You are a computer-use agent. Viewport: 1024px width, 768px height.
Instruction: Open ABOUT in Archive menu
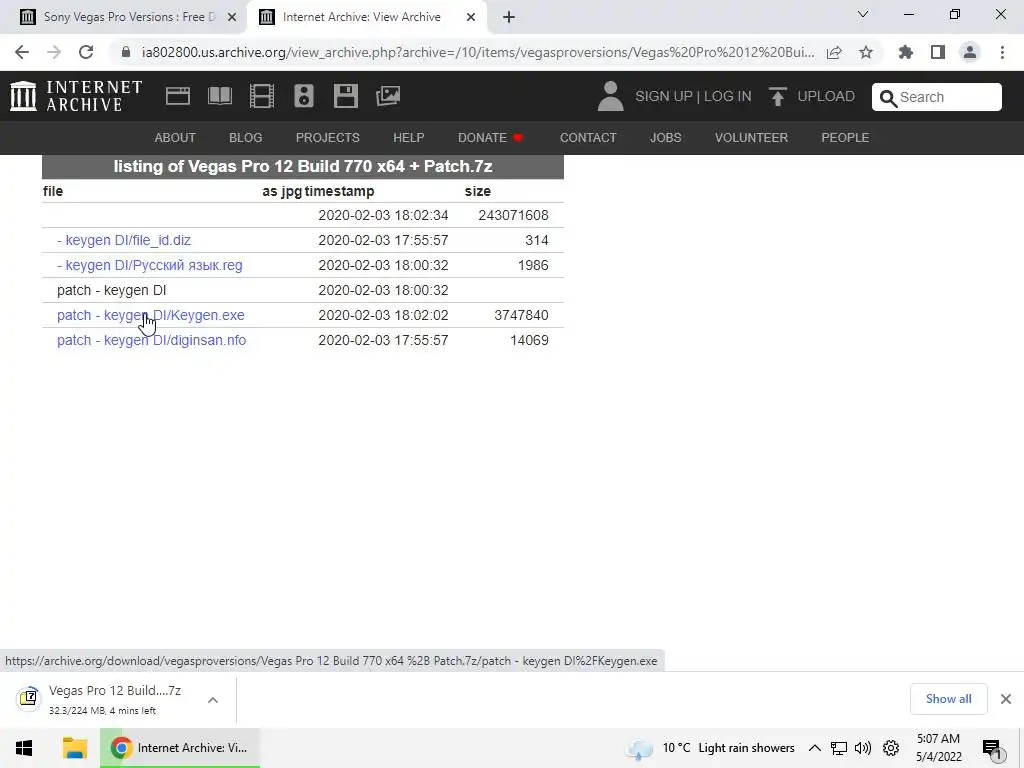[175, 138]
